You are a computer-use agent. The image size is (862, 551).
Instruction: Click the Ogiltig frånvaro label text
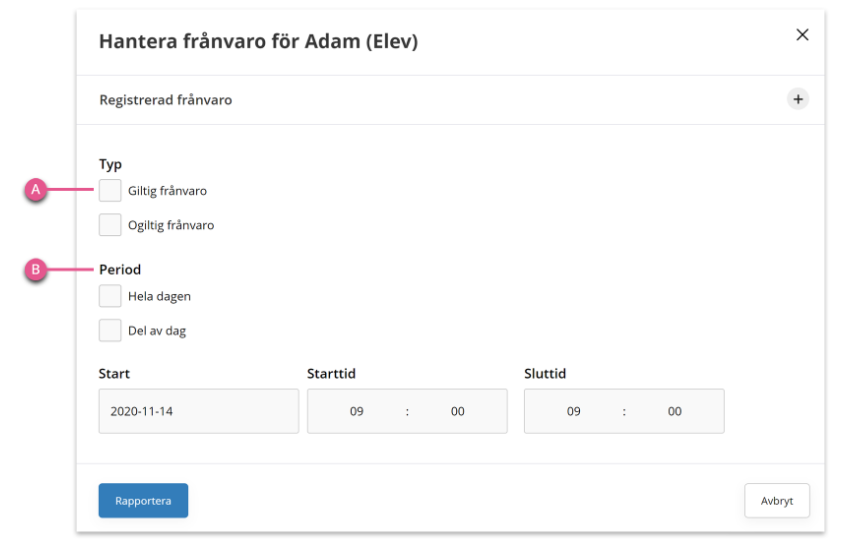click(x=171, y=225)
